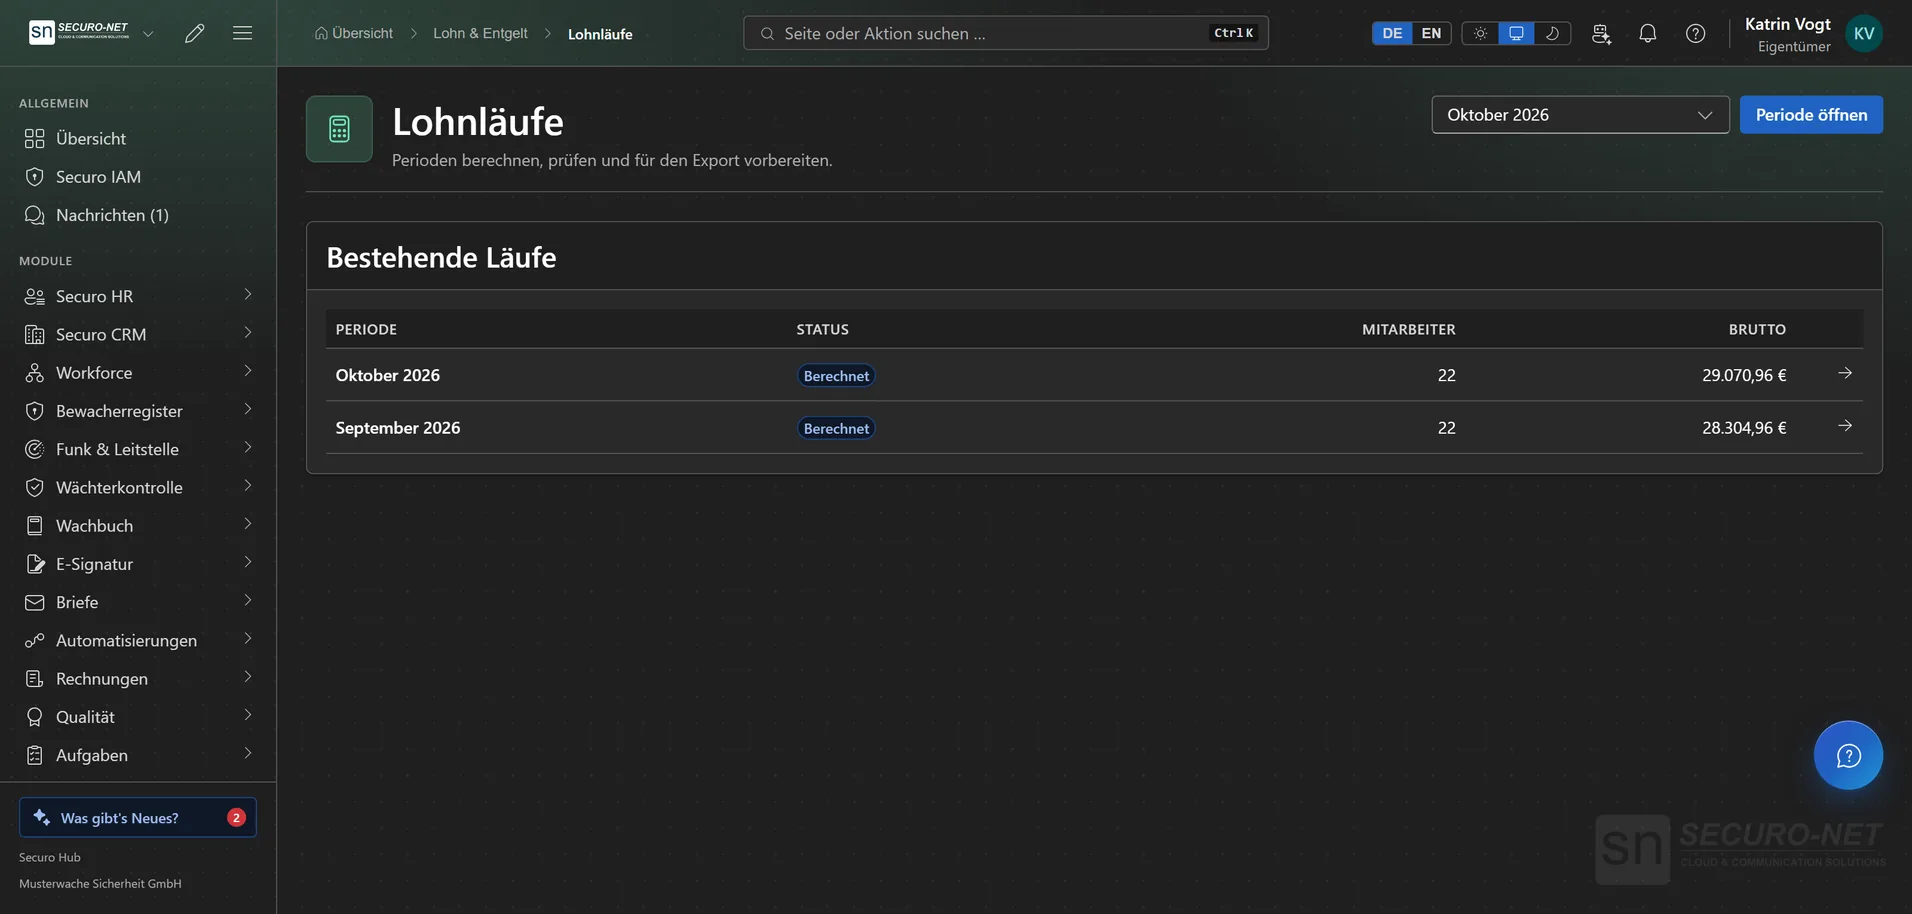Click the Lohnläufe calculator icon
This screenshot has width=1912, height=914.
(x=339, y=129)
